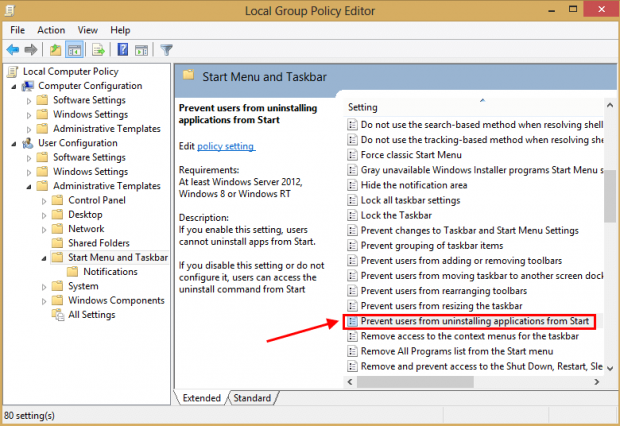Screen dimensions: 620x426
Task: Select User Configuration's Windows Settings tree item
Action: [x=91, y=172]
